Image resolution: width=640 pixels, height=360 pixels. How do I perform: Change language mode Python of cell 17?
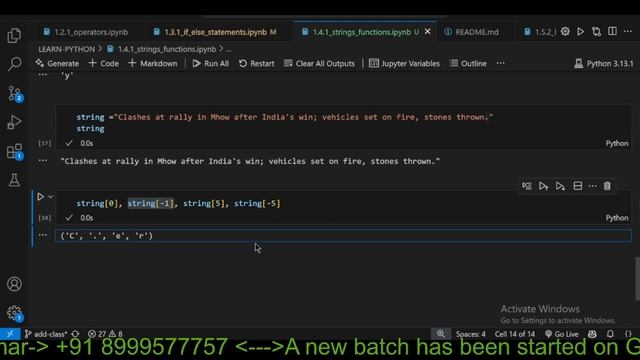click(x=617, y=143)
